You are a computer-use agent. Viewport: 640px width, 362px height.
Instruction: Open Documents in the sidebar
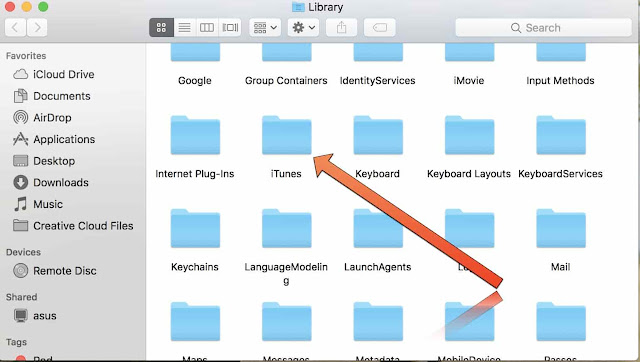pos(52,96)
